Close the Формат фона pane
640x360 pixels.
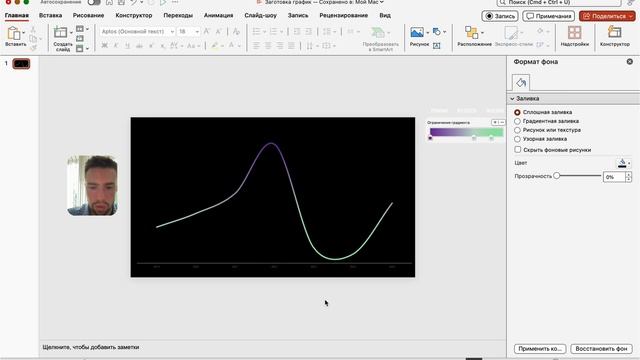click(630, 62)
